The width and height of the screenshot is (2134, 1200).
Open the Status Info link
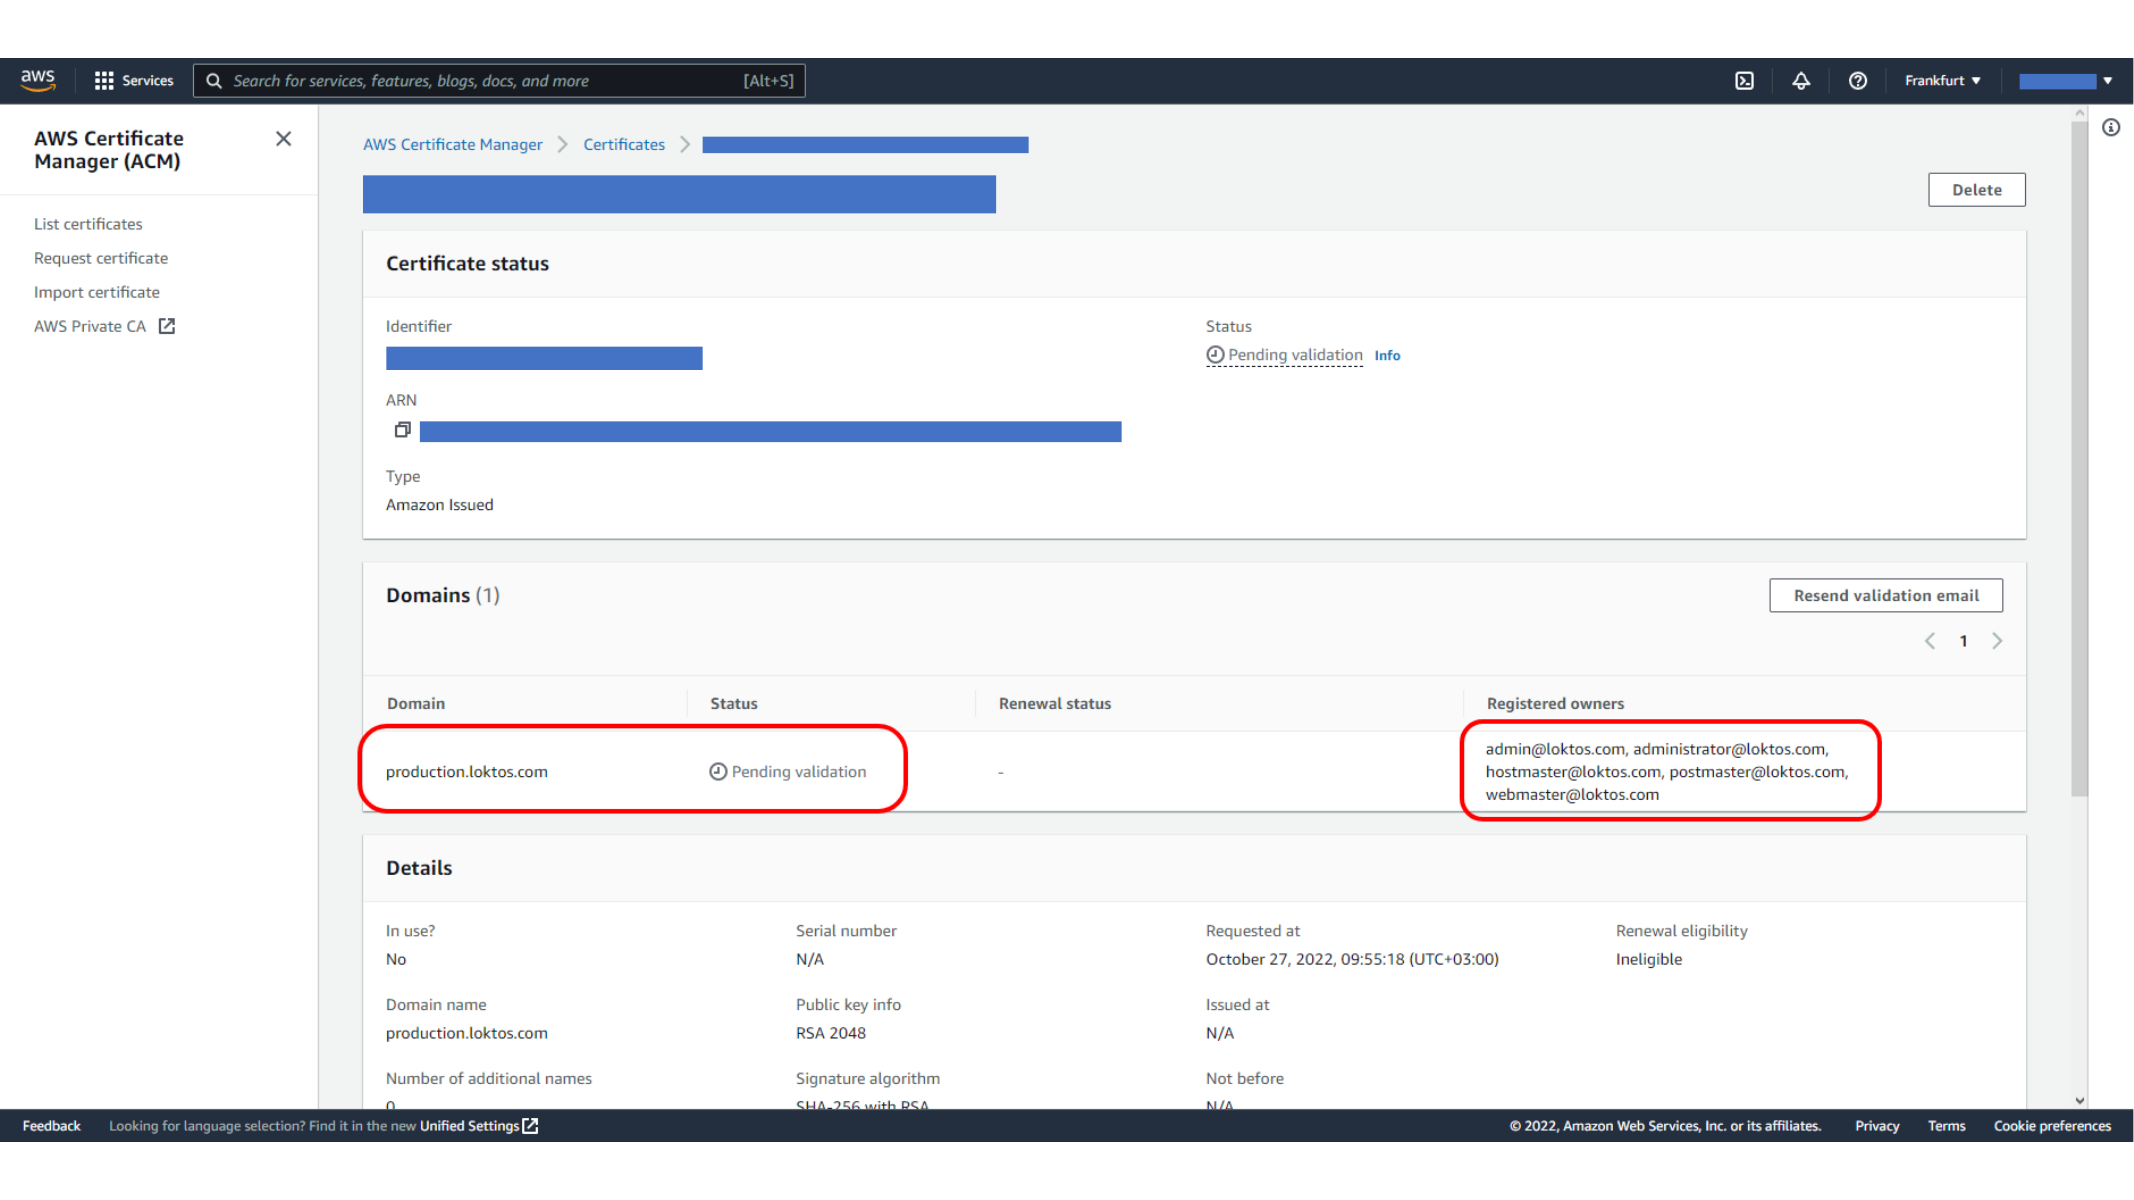(1387, 355)
